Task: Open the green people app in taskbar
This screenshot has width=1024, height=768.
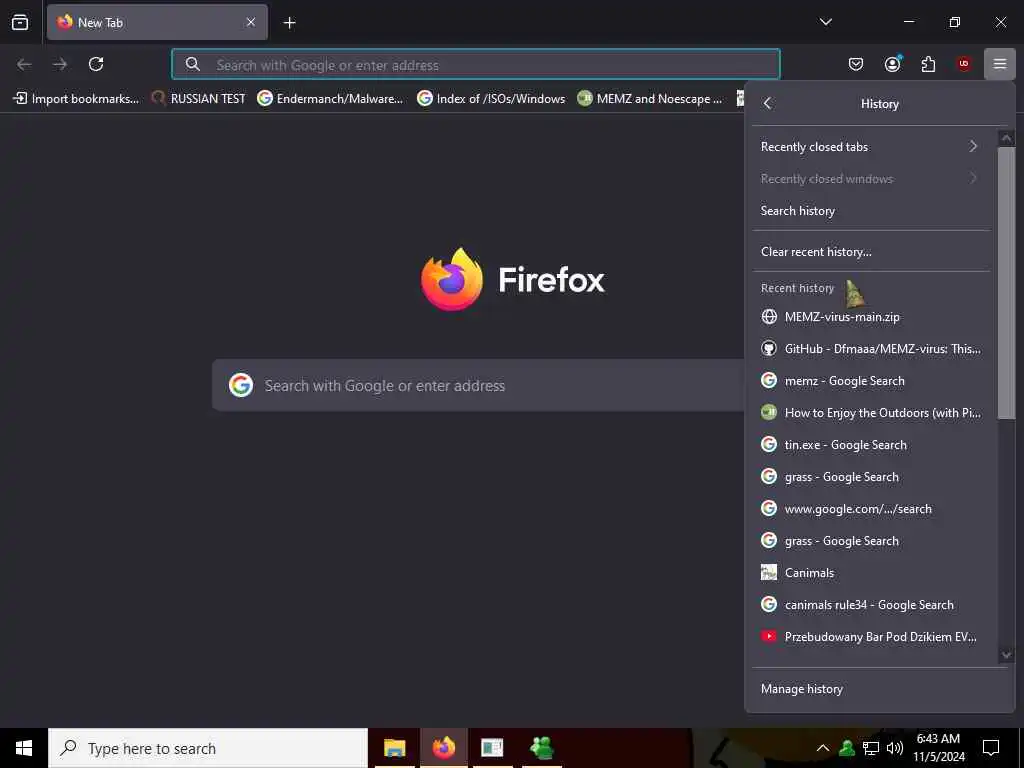Action: (x=541, y=748)
